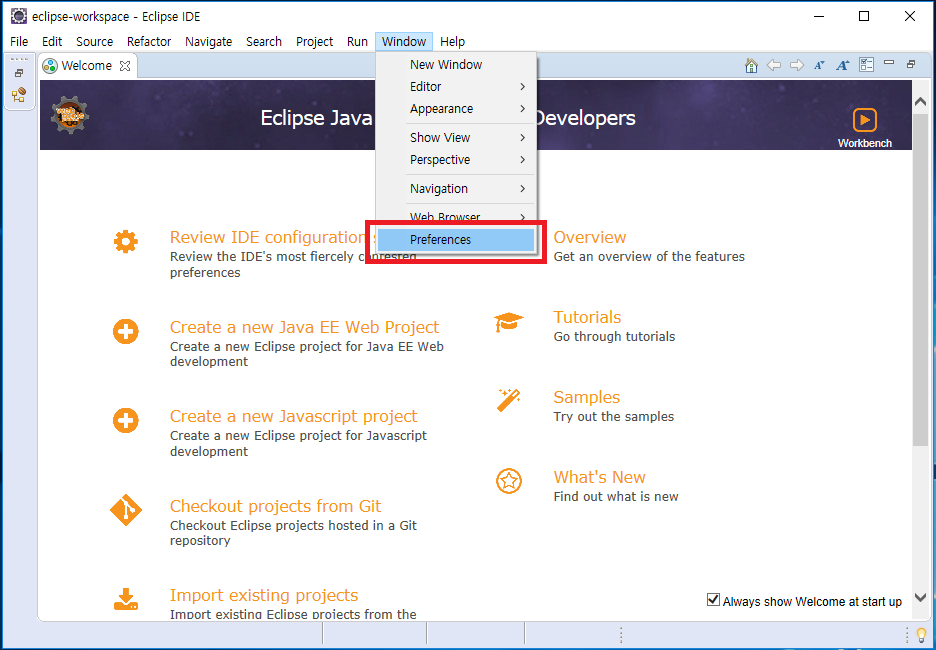Open the Source menu

pos(94,41)
